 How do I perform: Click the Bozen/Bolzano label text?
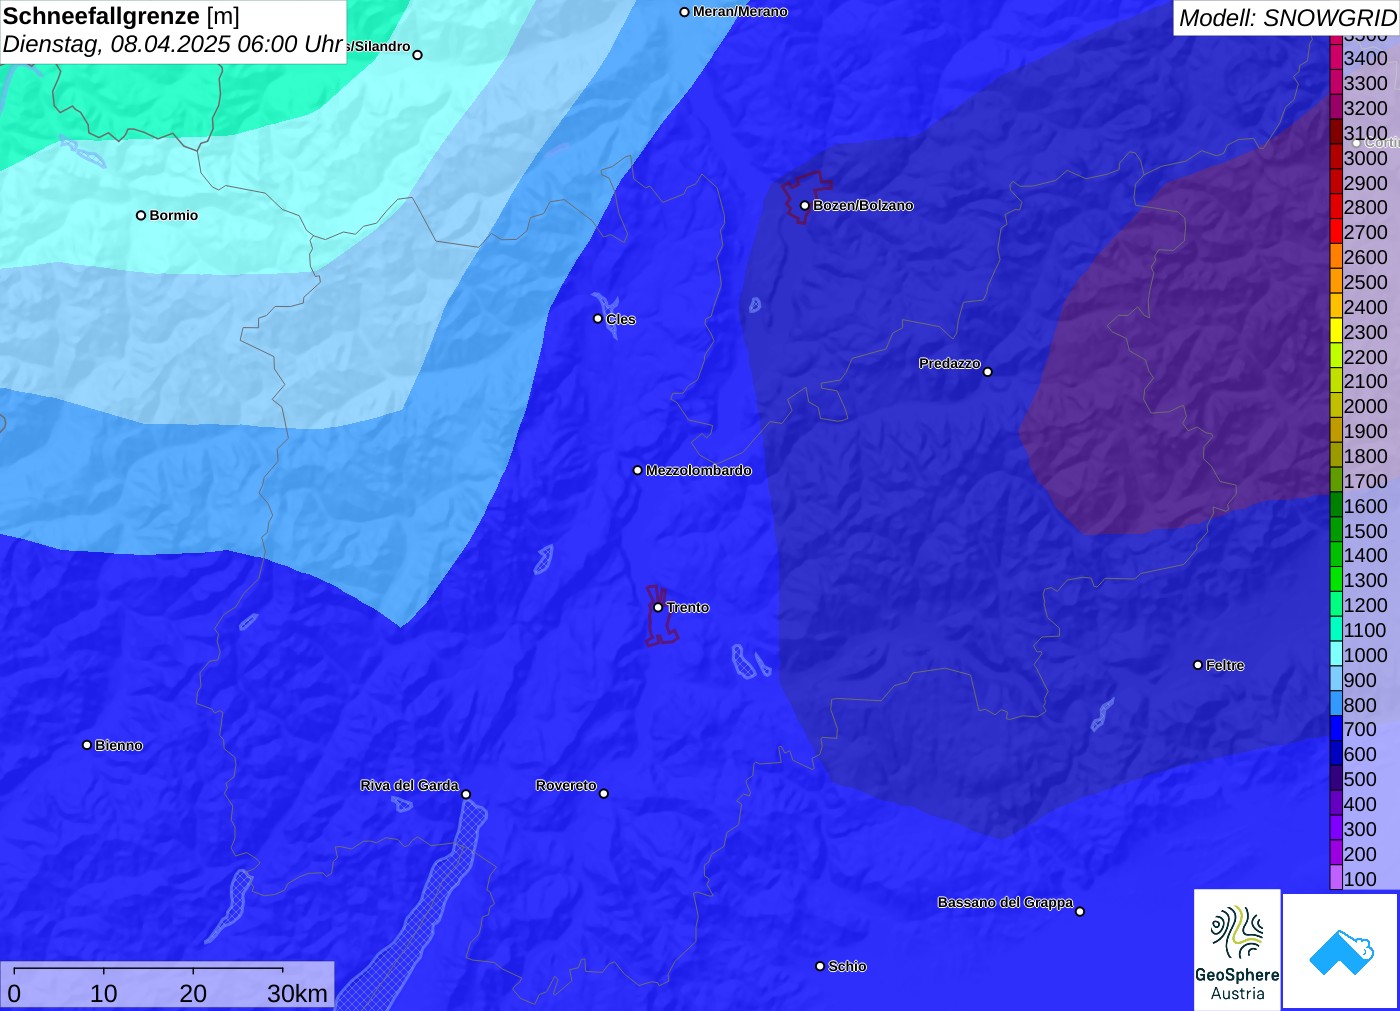863,205
